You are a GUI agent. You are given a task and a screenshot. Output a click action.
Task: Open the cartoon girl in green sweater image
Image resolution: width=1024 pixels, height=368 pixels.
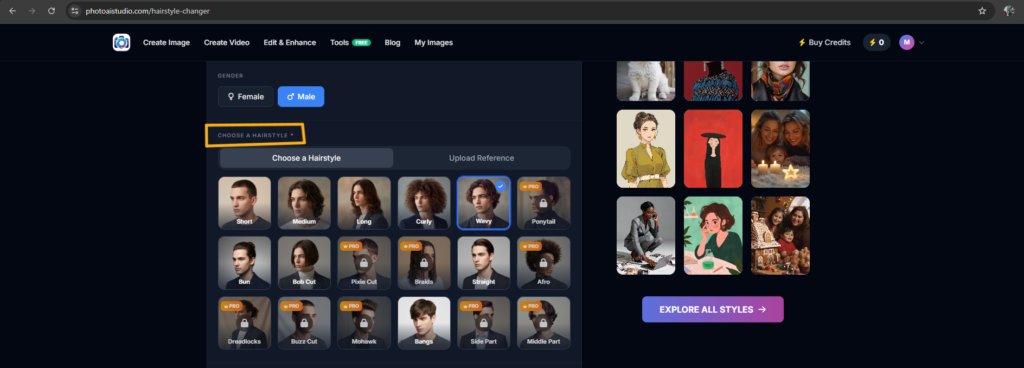coord(713,236)
